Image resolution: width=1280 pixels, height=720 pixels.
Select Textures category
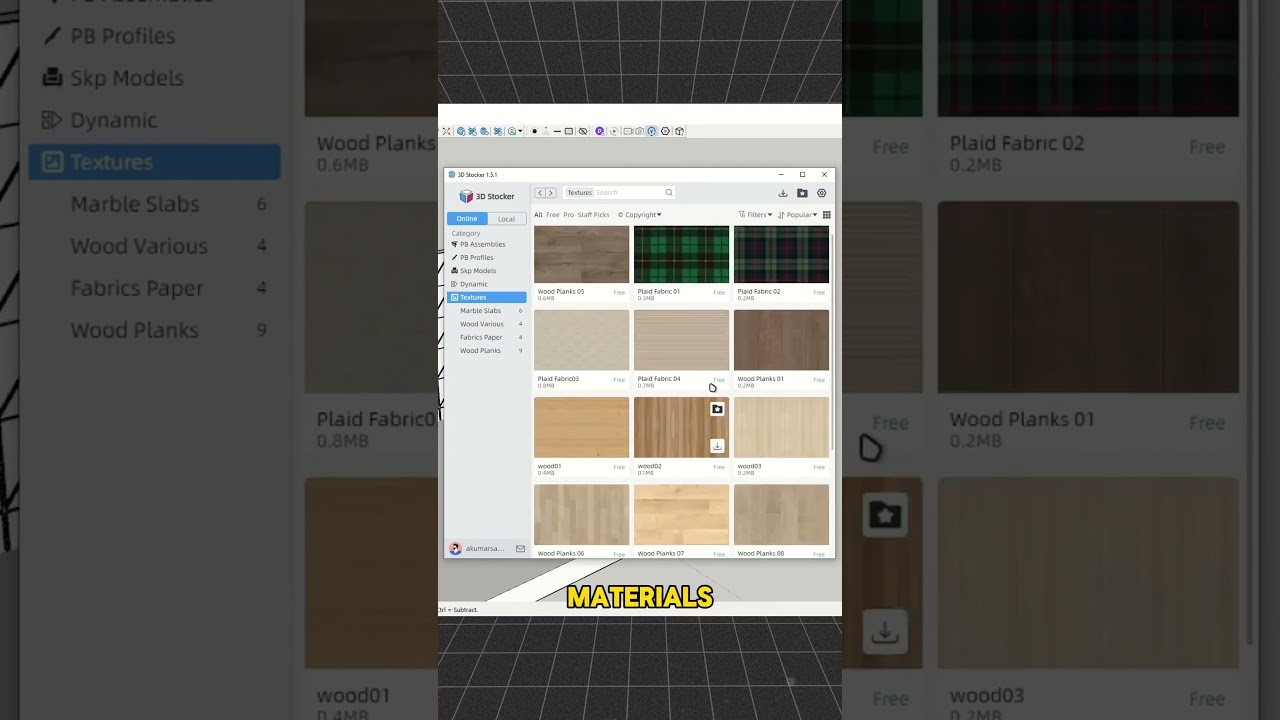click(487, 297)
